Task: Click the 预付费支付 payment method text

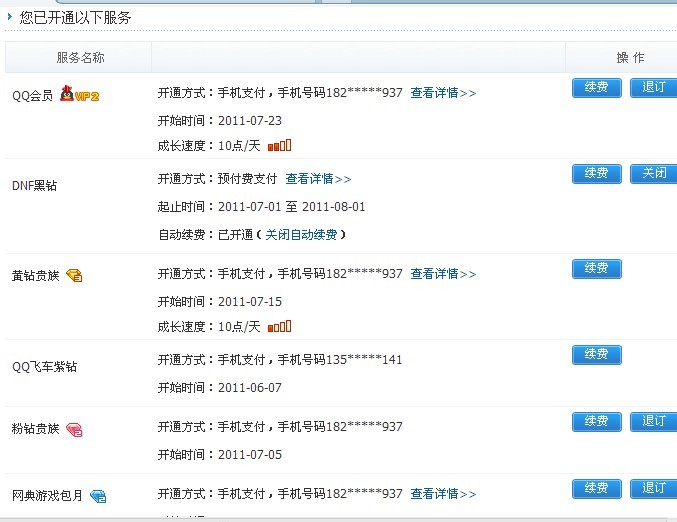Action: (247, 179)
